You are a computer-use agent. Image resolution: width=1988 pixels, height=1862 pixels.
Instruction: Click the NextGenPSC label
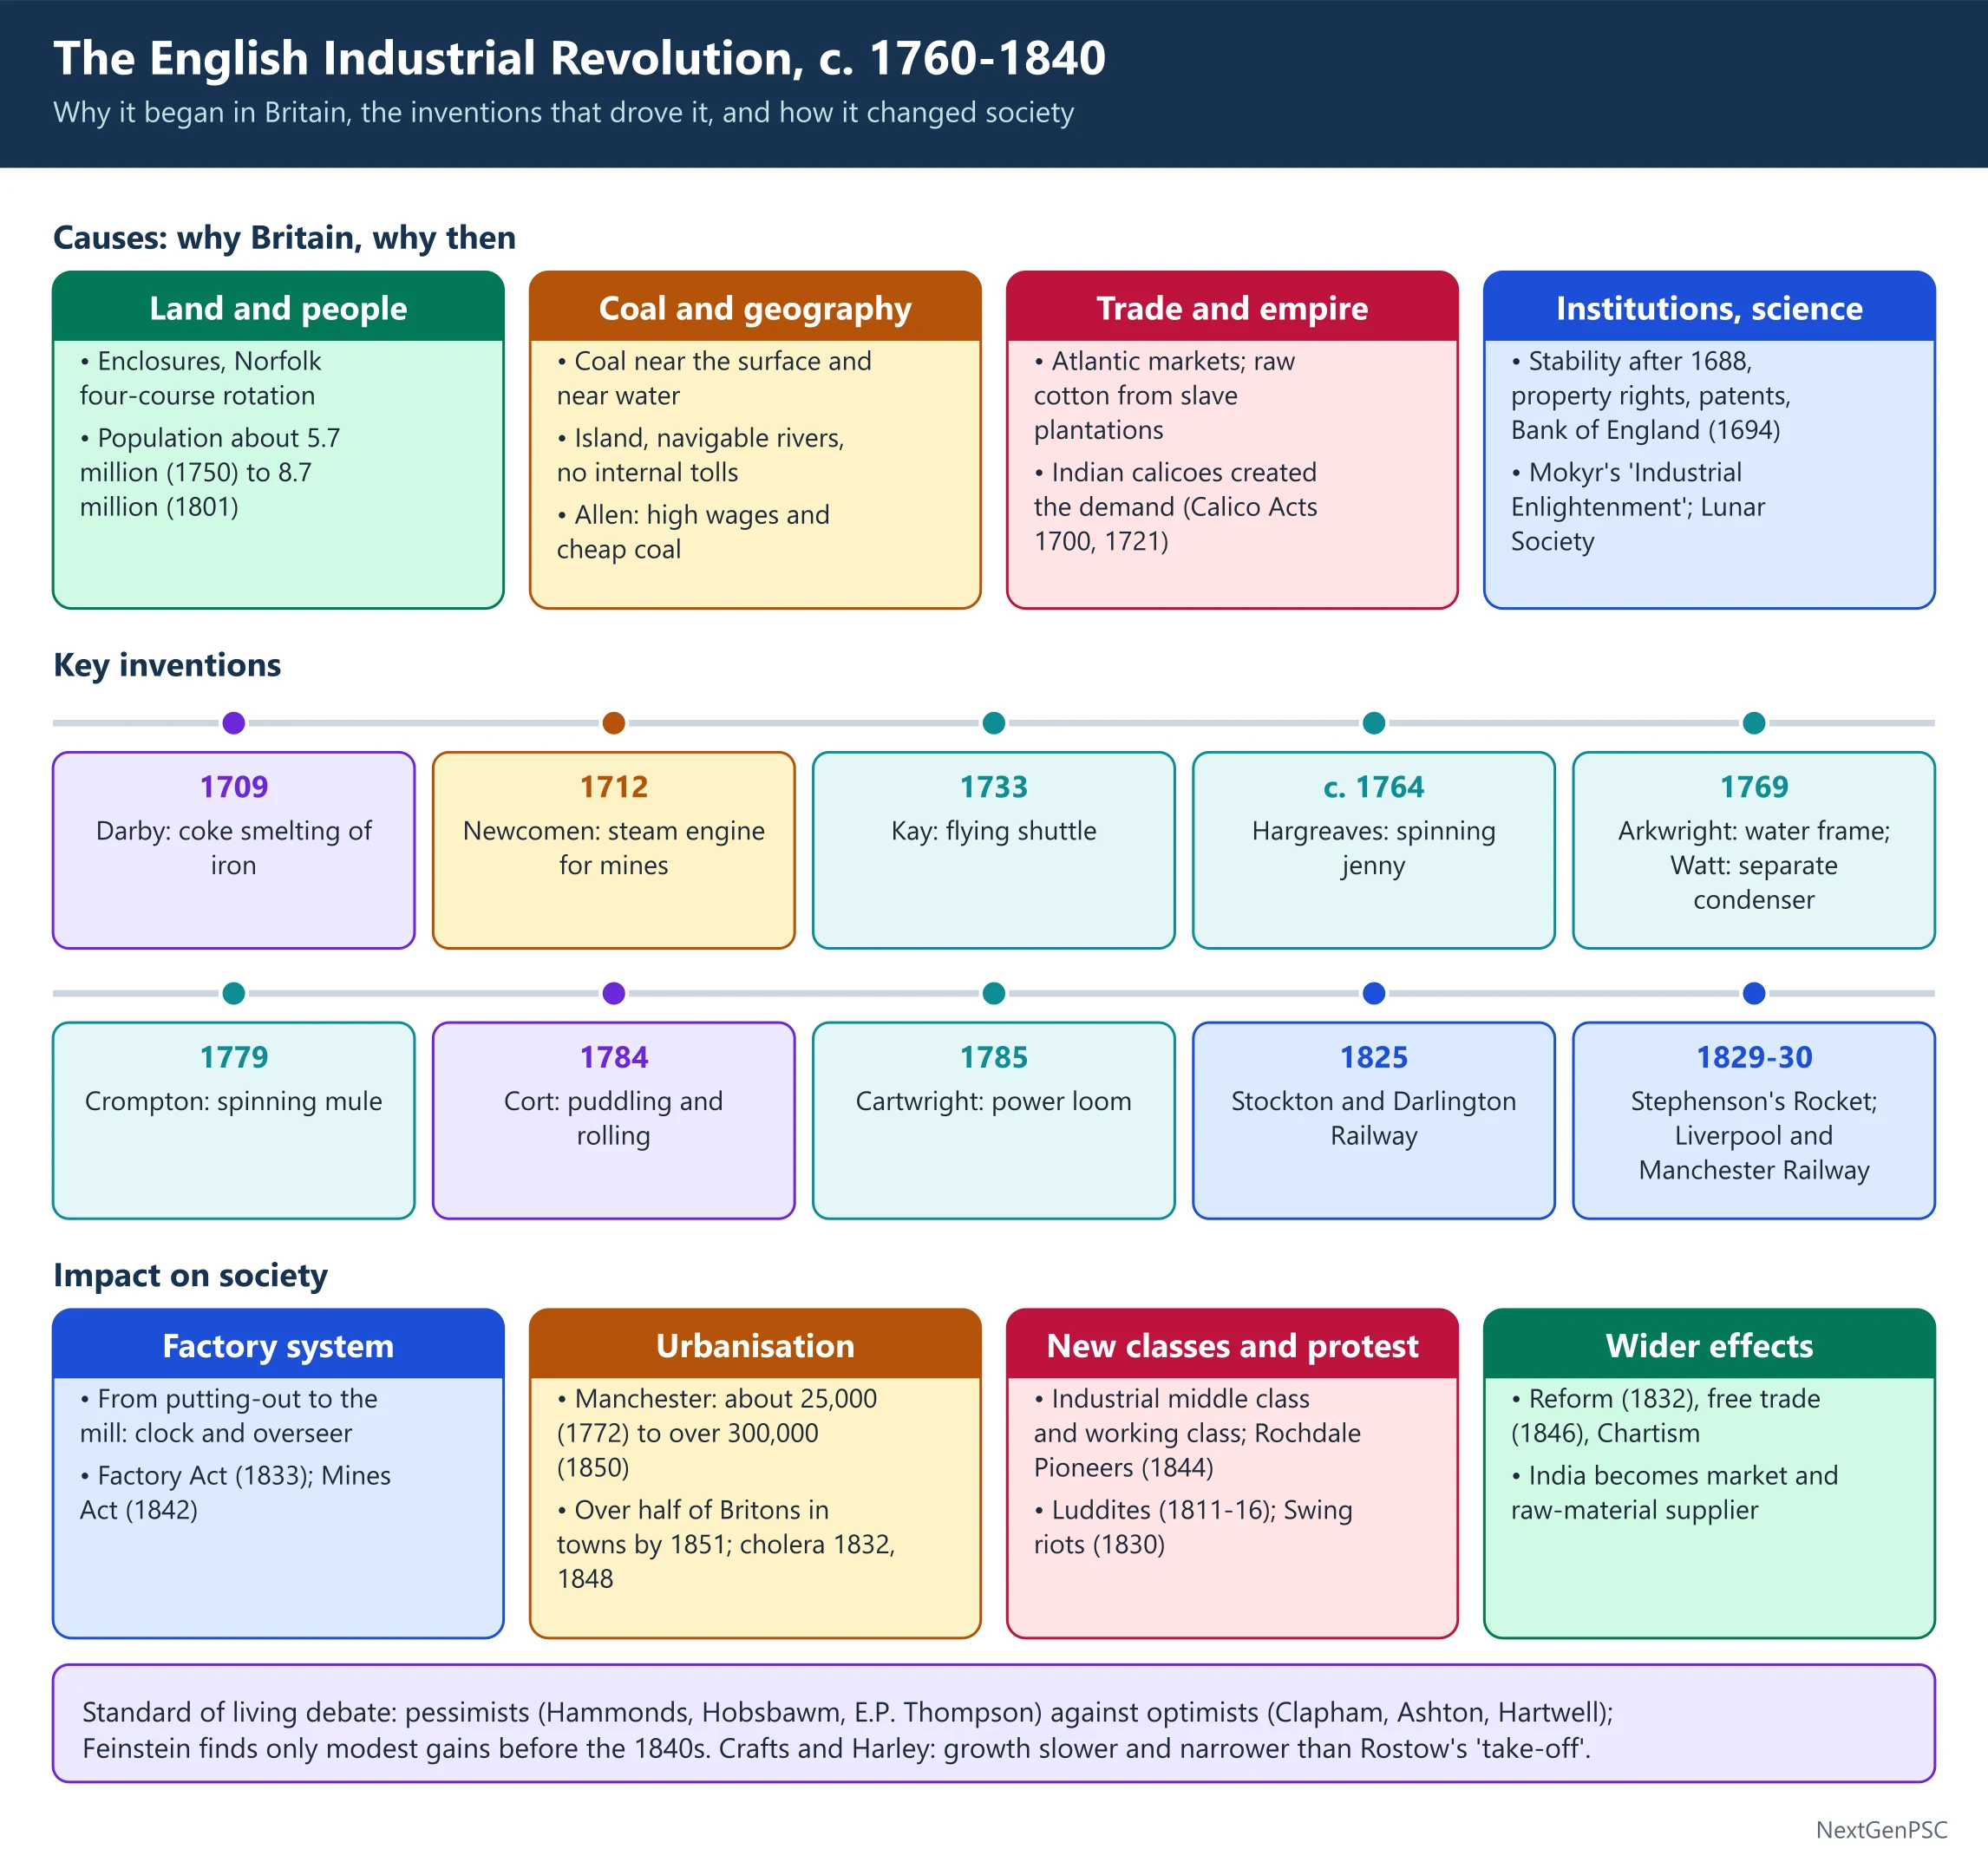tap(1881, 1830)
